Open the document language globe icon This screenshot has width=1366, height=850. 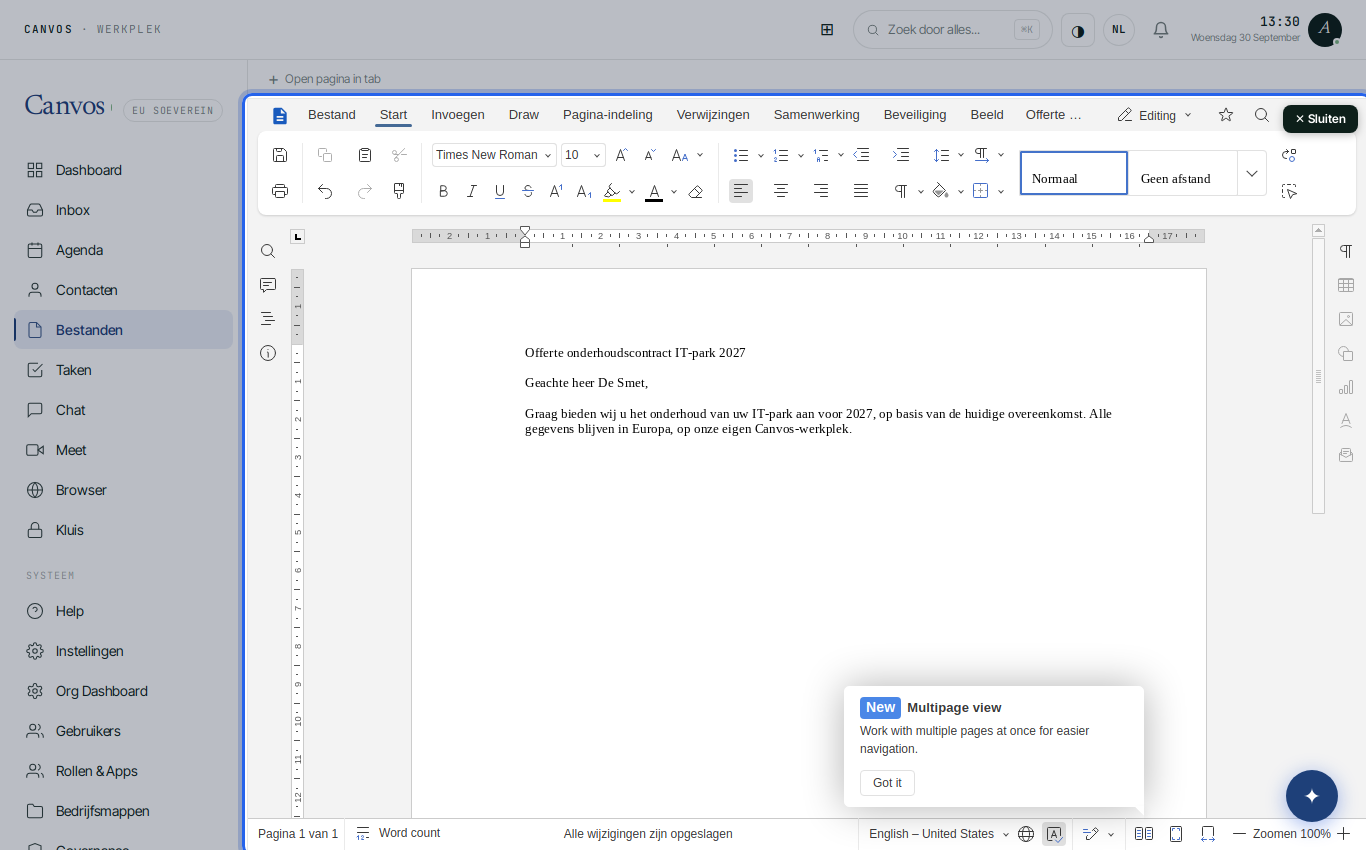point(1026,834)
